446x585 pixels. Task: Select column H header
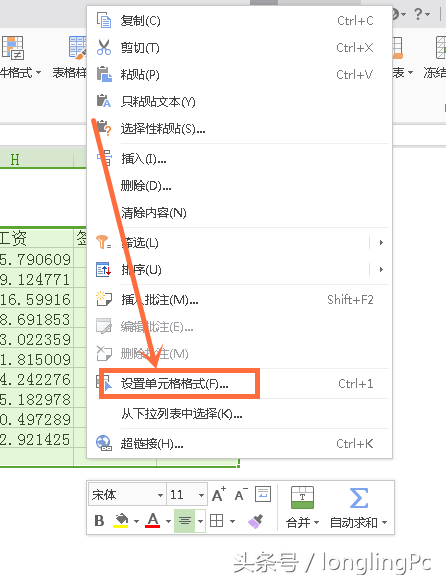coord(37,160)
